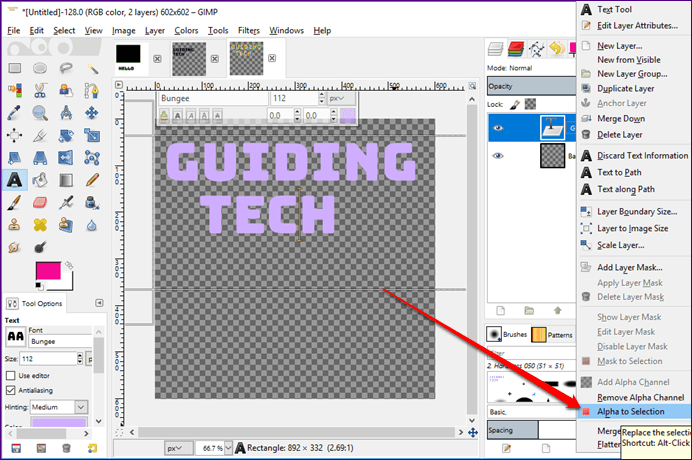
Task: Select the Pencil tool
Action: tap(92, 180)
